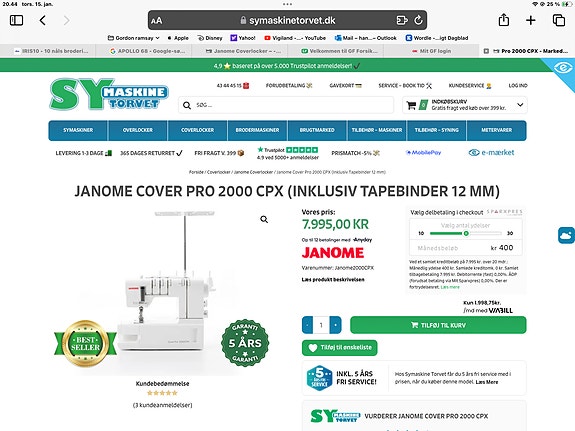Open a new tab with plus icon
Screen dimensions: 575x431
[x=530, y=20]
